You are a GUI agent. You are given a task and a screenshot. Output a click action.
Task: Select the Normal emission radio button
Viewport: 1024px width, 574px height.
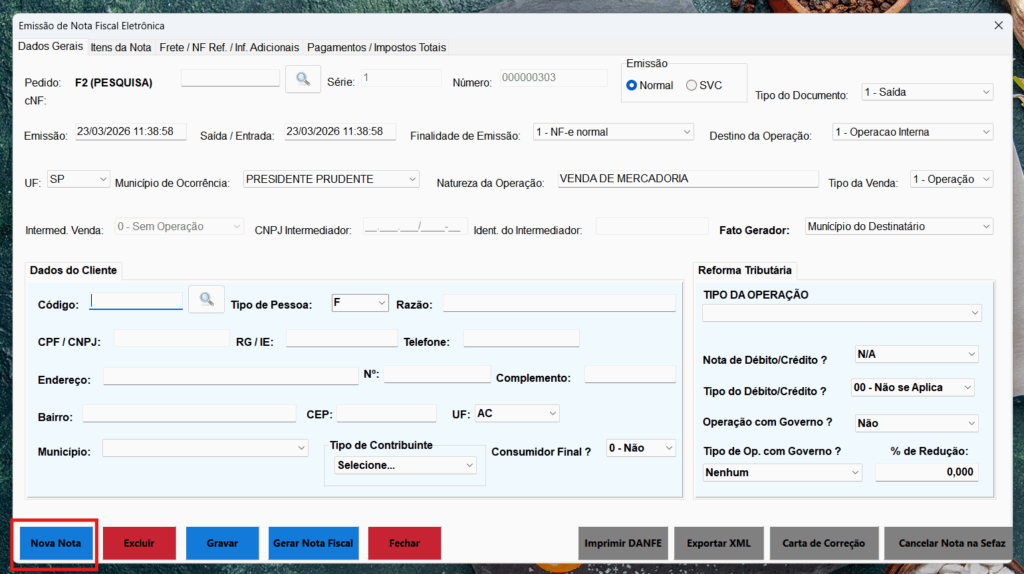[632, 85]
